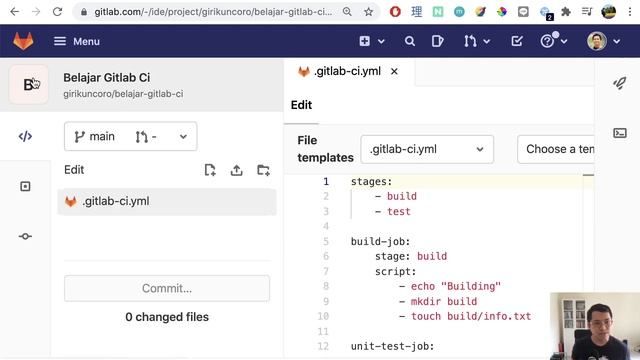Open the Issues icon in navbar
Viewport: 640px width, 360px height.
pyautogui.click(x=438, y=41)
